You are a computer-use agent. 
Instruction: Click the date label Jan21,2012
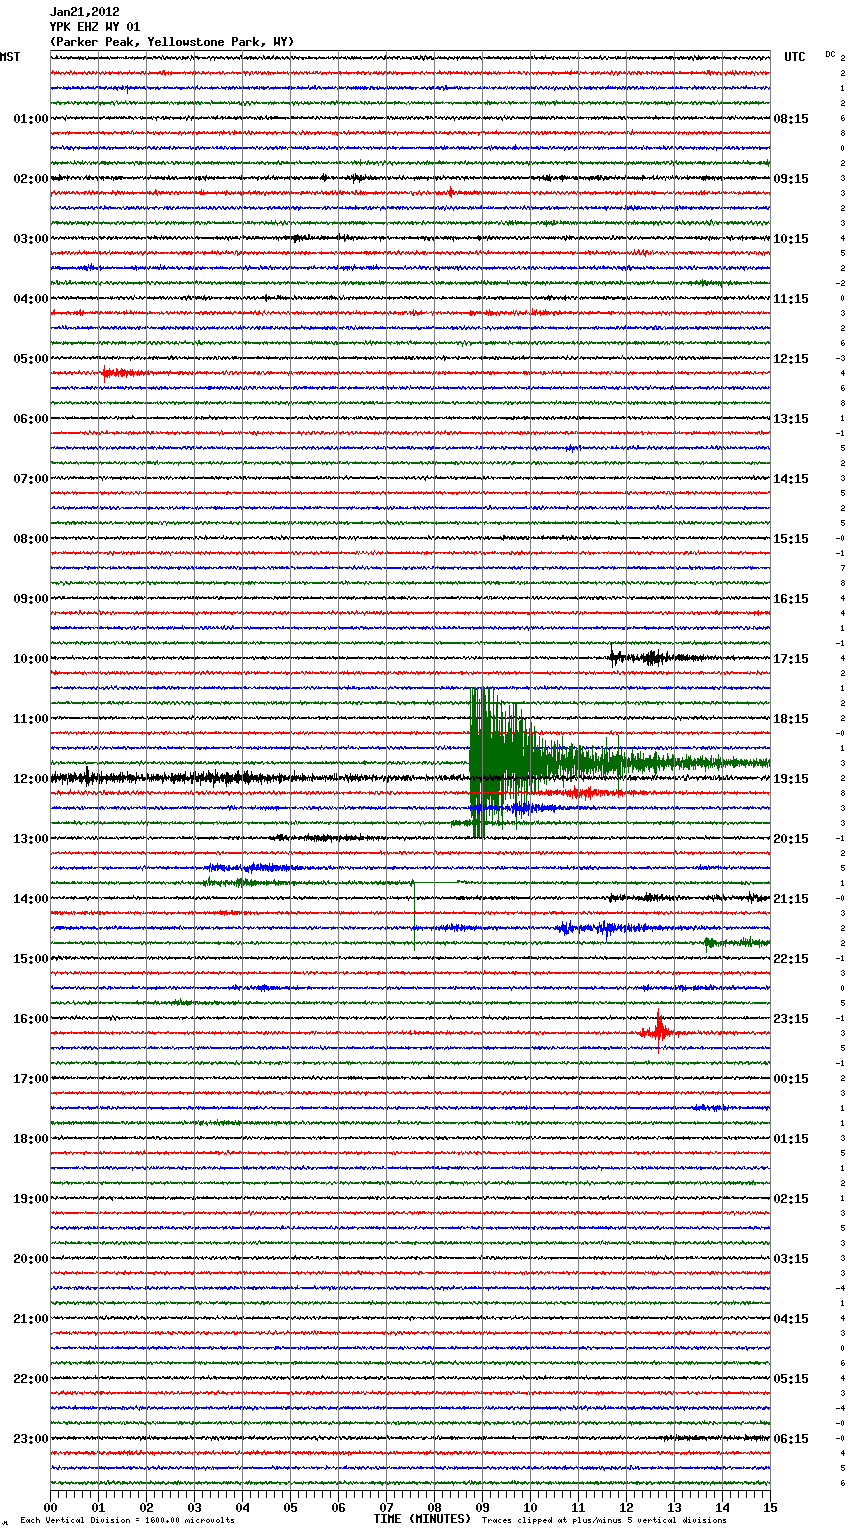85,12
